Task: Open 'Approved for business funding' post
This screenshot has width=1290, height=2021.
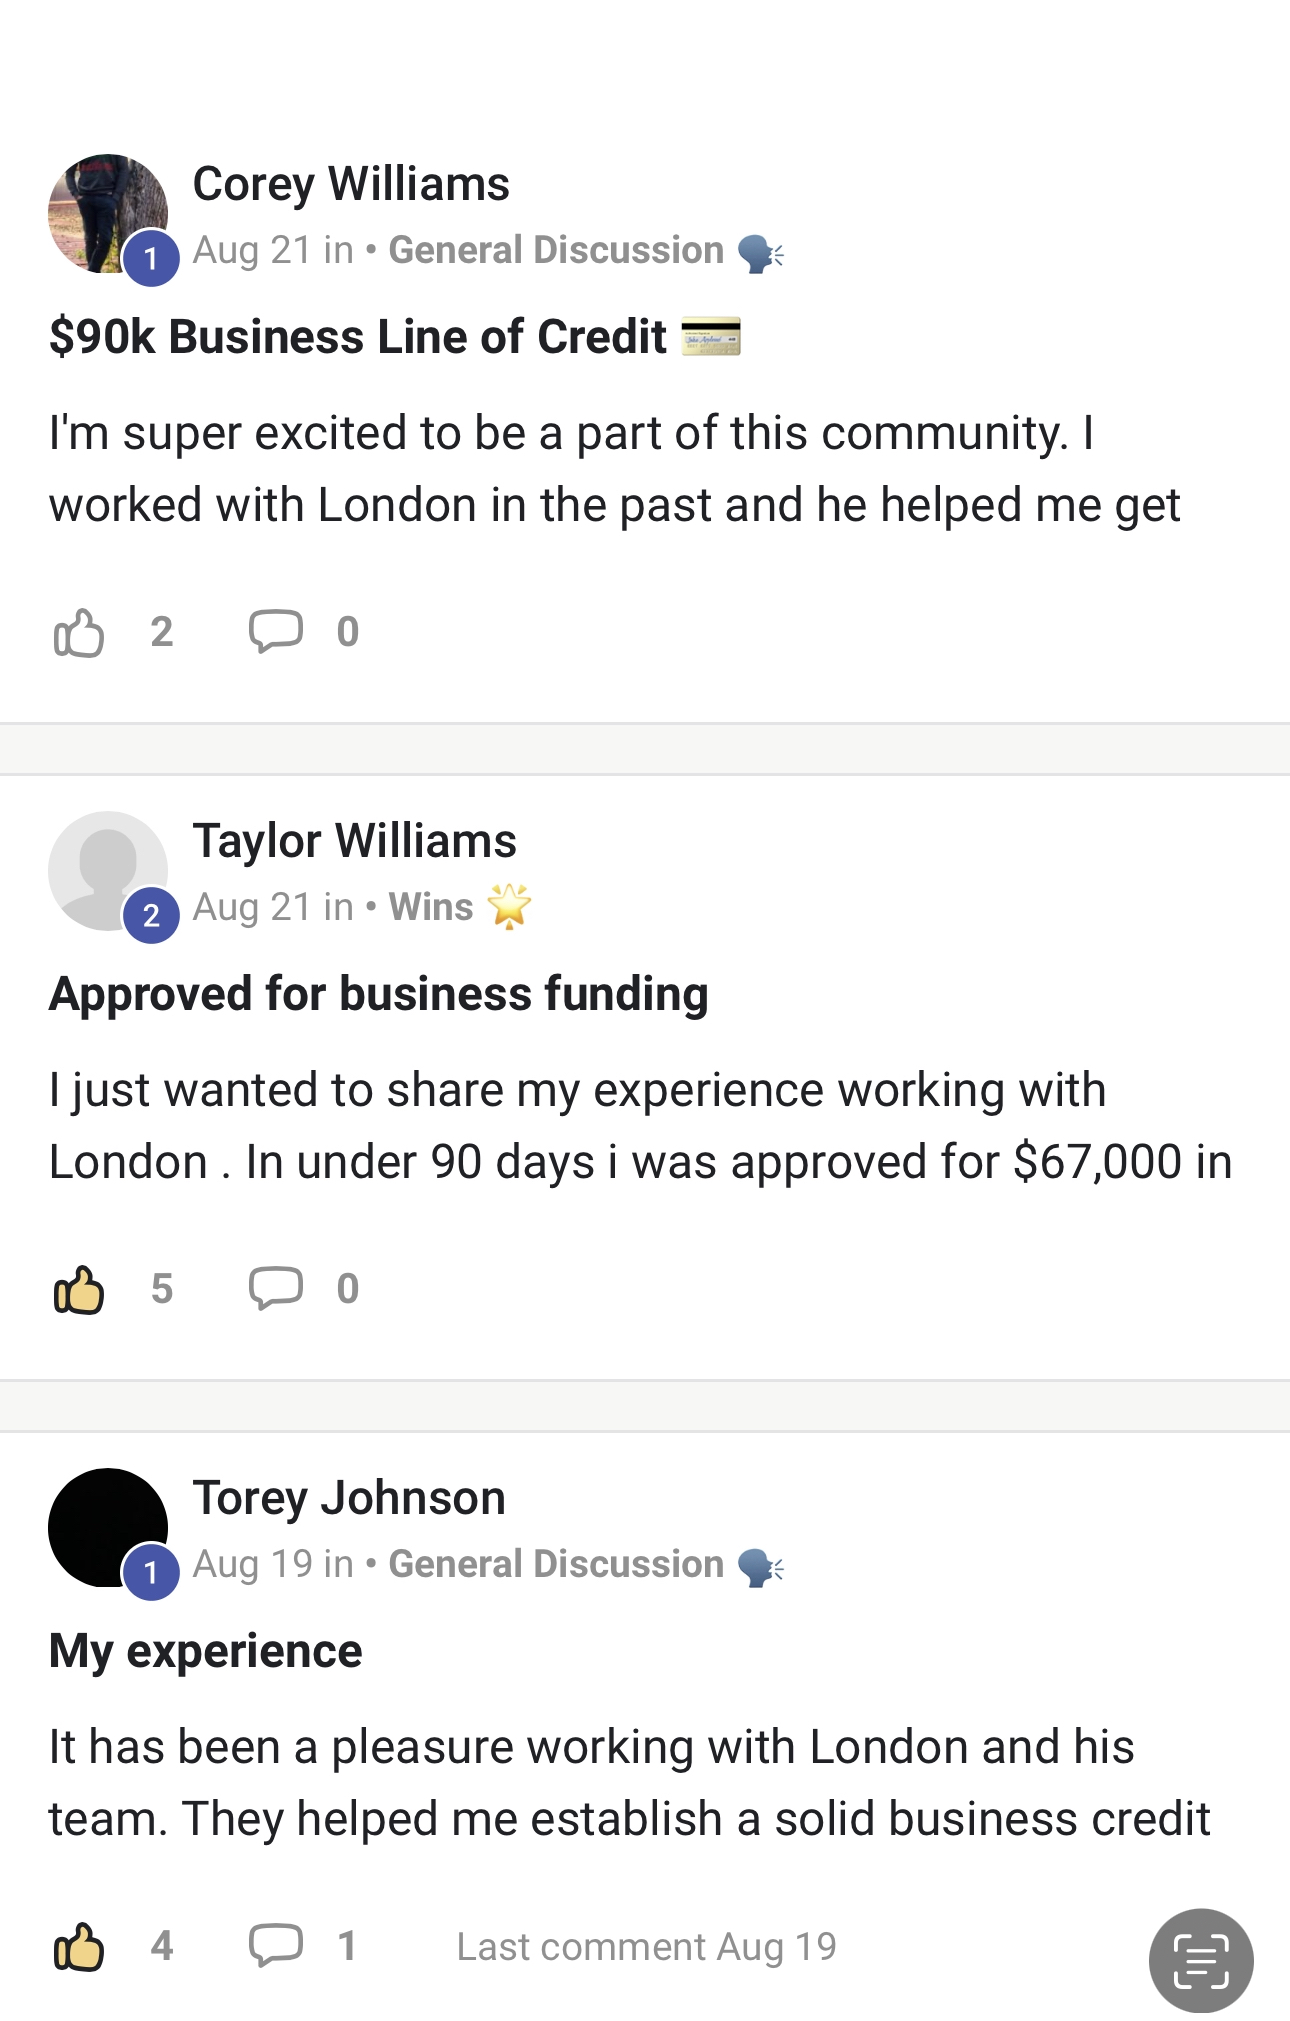Action: pyautogui.click(x=379, y=994)
